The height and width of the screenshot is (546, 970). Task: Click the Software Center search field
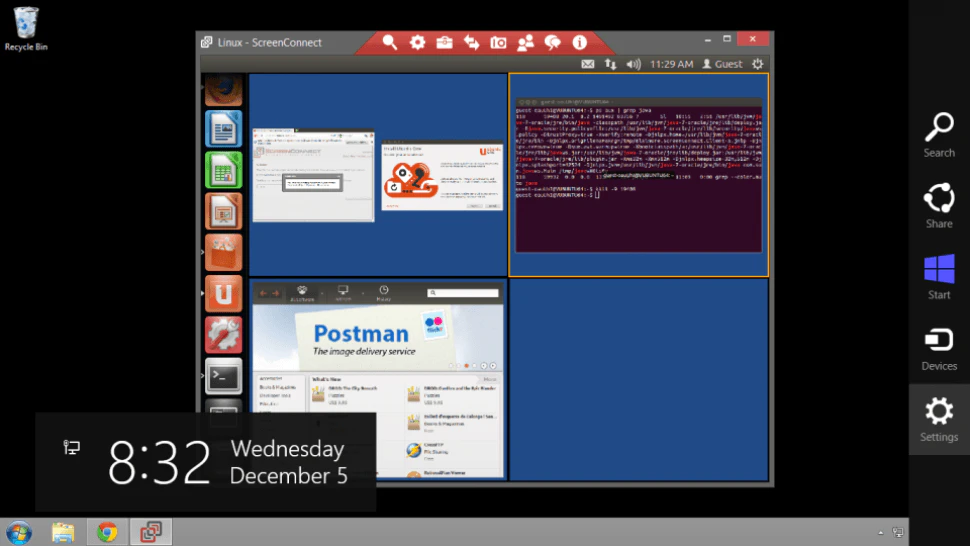click(x=462, y=293)
